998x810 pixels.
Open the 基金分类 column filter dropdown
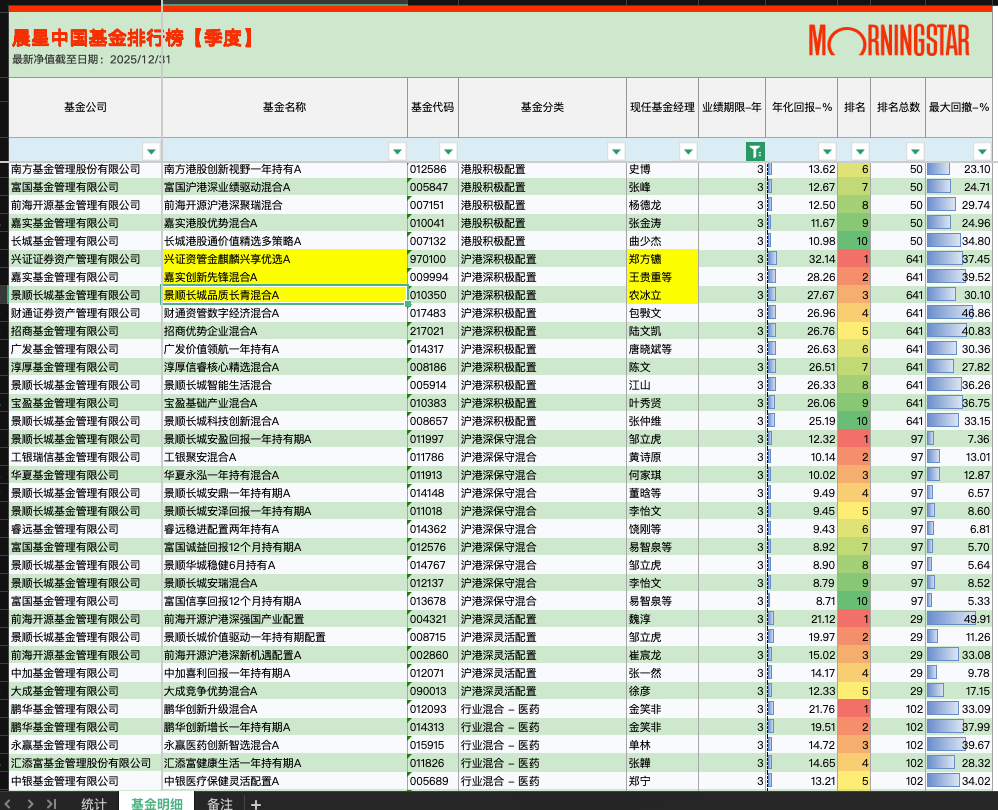coord(615,151)
